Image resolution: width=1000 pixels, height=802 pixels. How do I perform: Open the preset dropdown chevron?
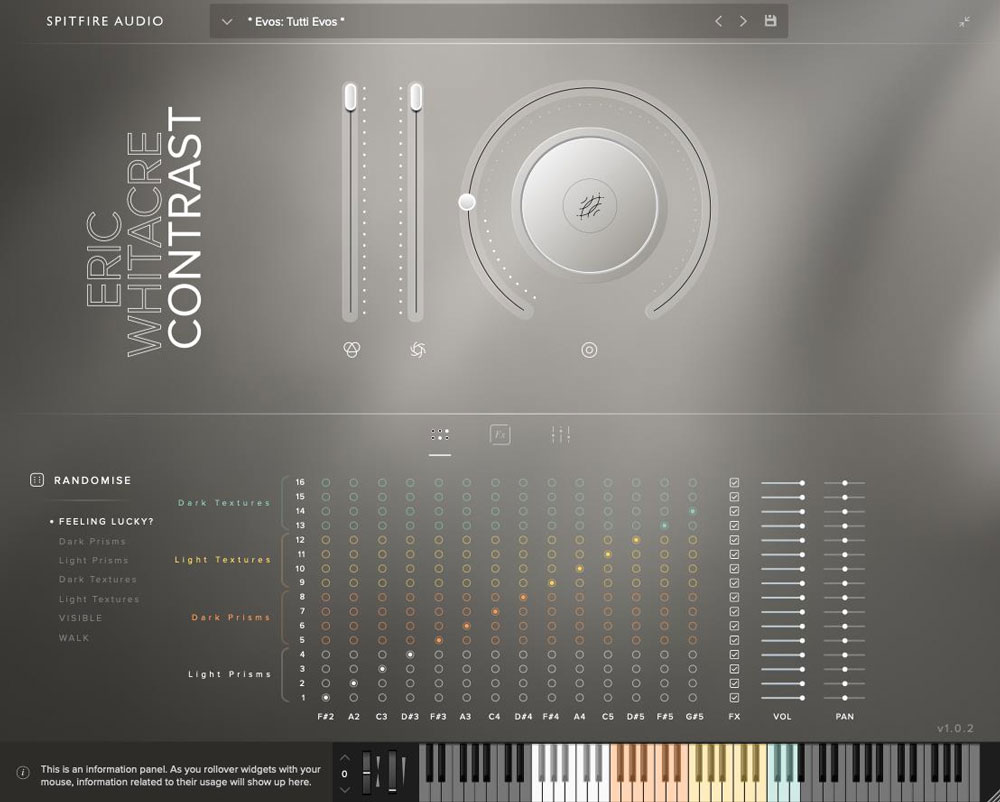coord(226,22)
